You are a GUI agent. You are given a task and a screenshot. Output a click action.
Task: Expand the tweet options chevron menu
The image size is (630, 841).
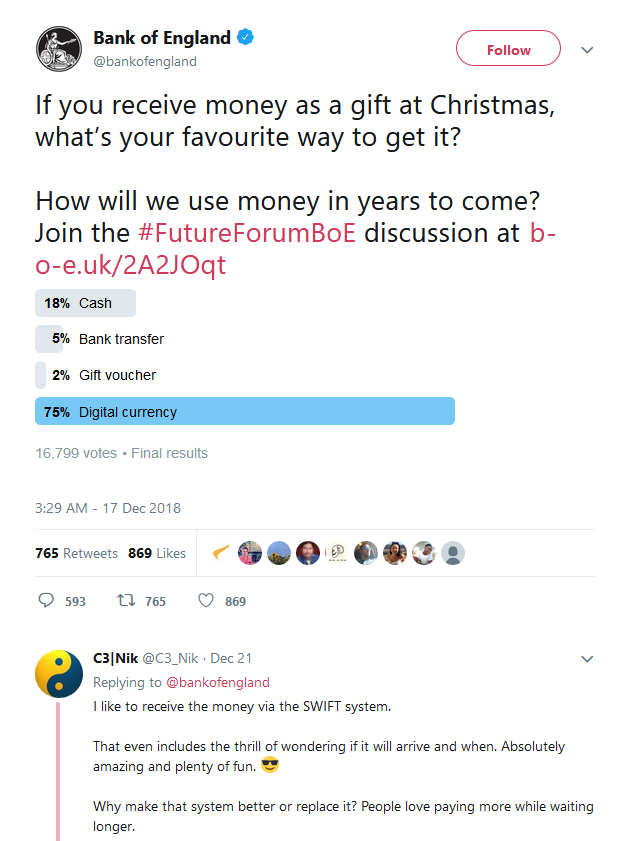pos(587,50)
